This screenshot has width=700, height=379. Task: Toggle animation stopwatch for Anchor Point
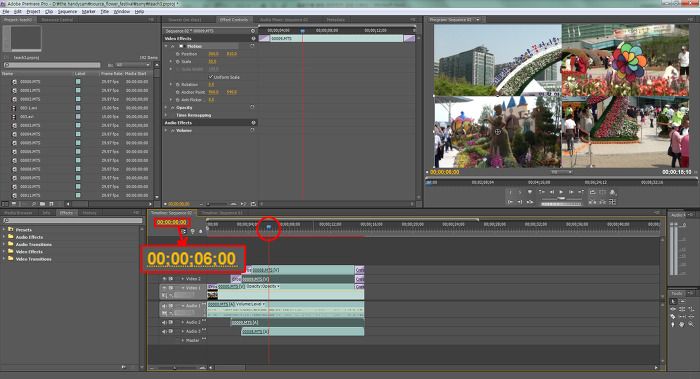pyautogui.click(x=177, y=92)
